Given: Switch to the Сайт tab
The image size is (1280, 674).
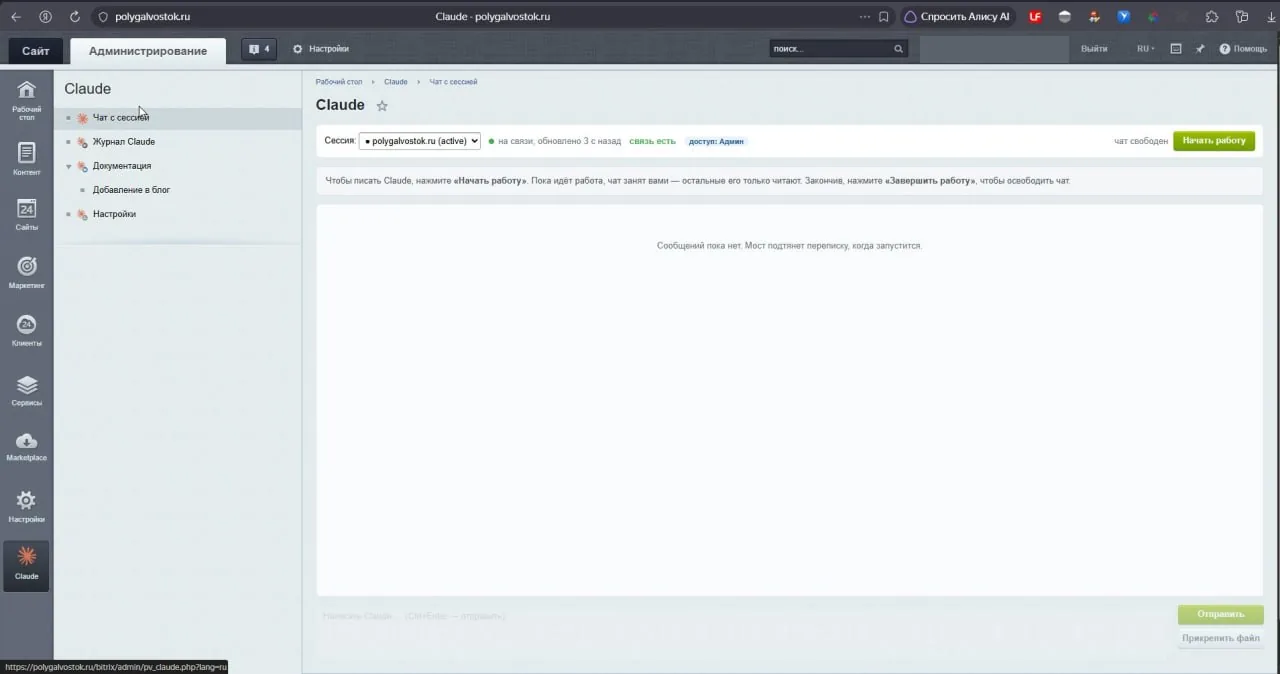Looking at the screenshot, I should click(x=36, y=51).
